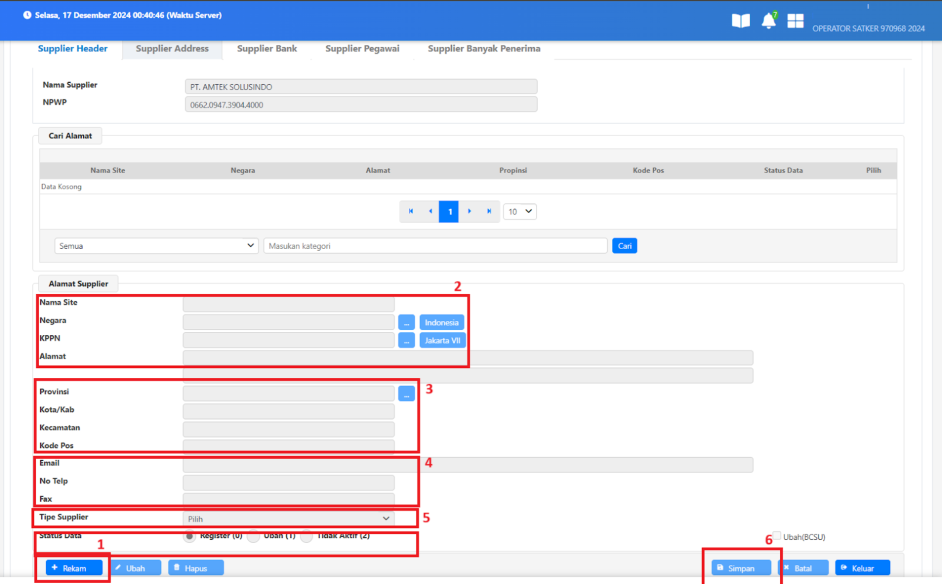This screenshot has height=584, width=942.
Task: Open the Semua search filter dropdown
Action: [156, 246]
